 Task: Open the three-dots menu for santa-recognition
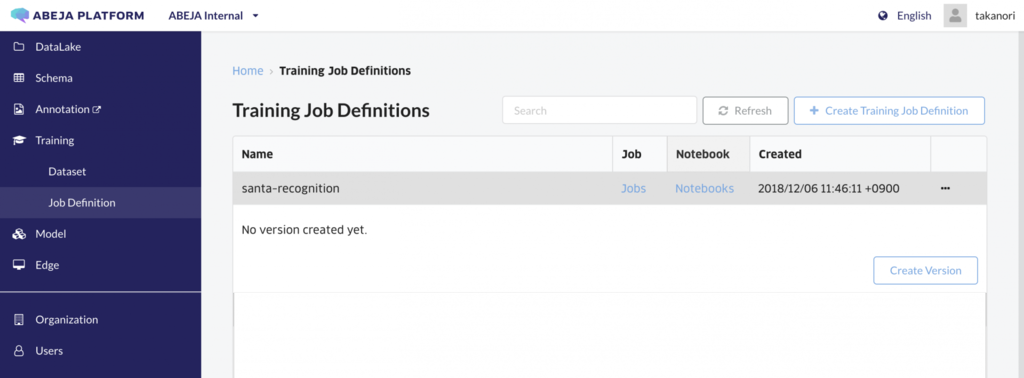(945, 189)
